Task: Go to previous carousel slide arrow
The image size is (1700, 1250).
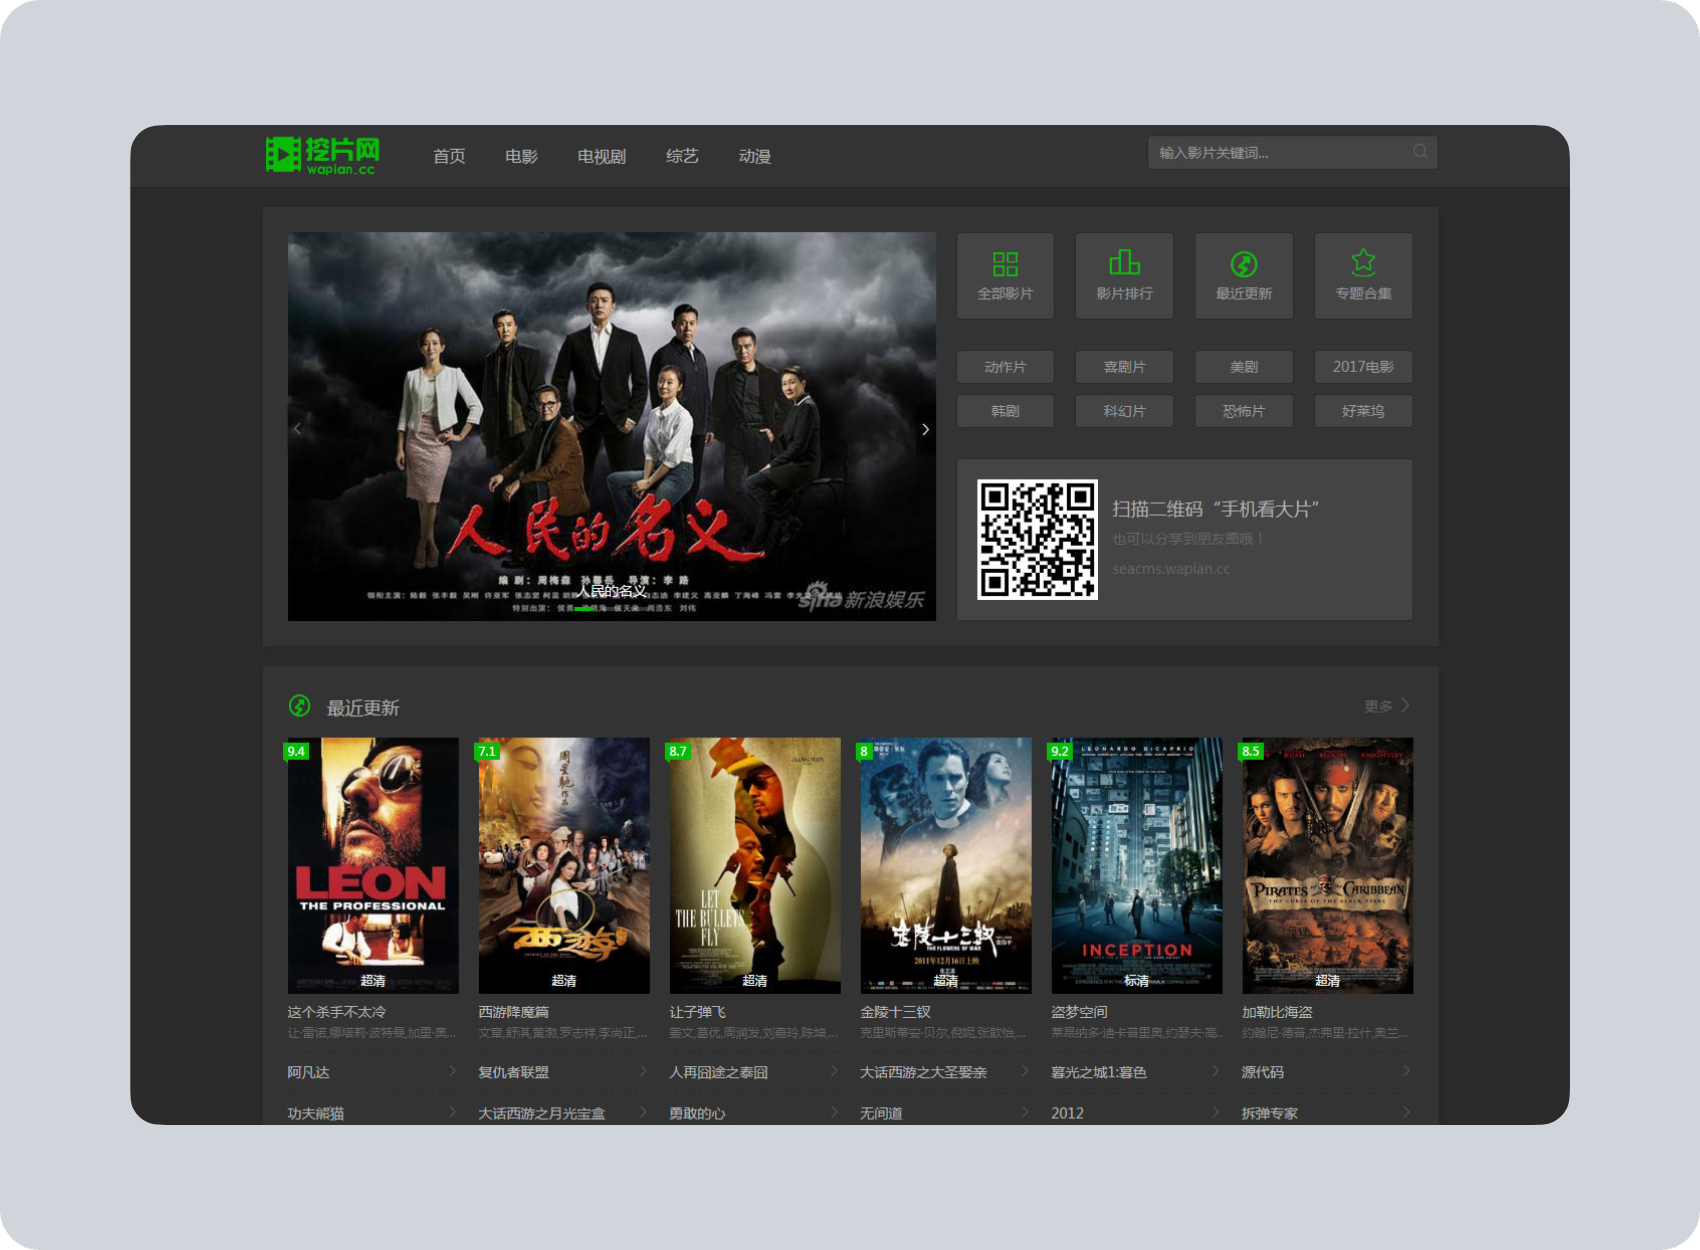Action: [297, 428]
